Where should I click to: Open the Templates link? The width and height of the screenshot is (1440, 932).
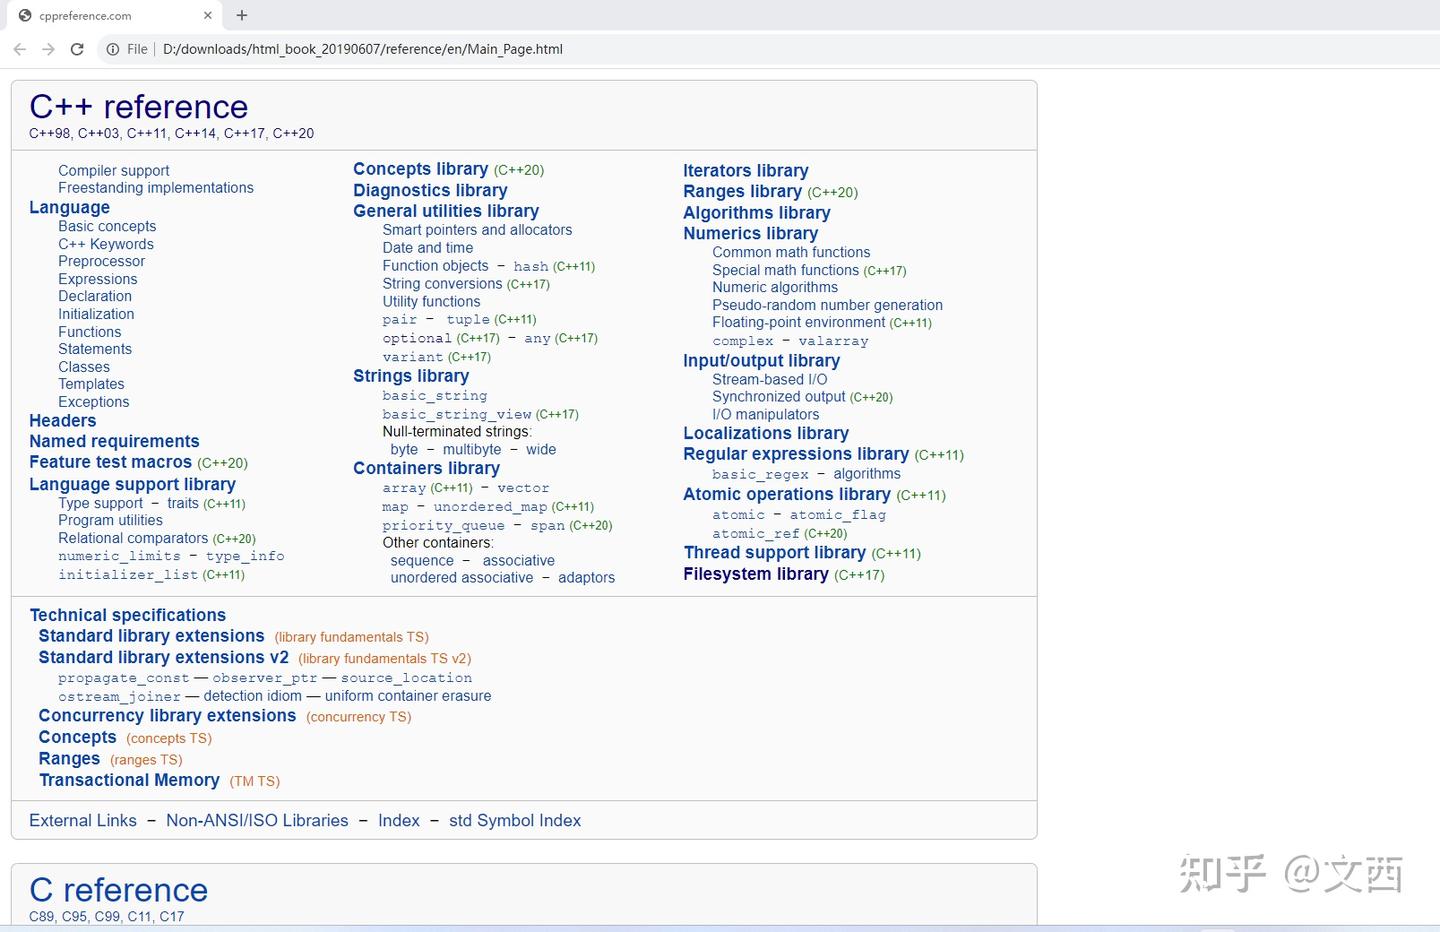pos(91,384)
